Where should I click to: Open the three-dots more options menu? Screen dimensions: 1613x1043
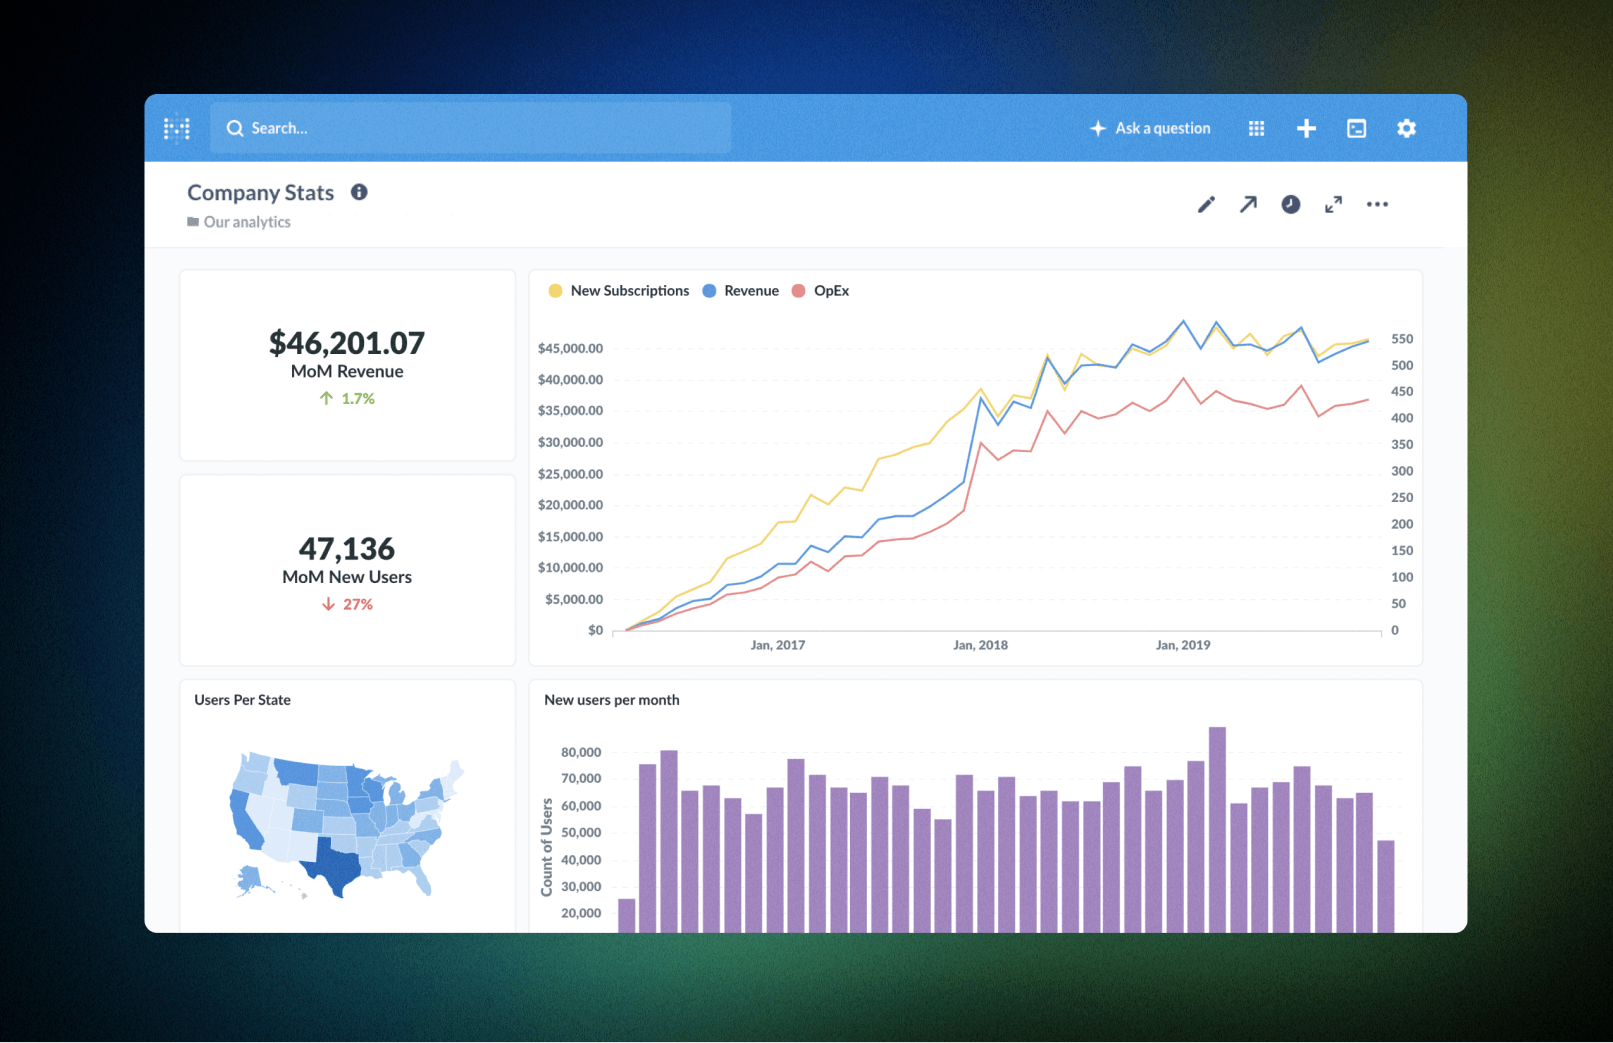click(x=1377, y=204)
